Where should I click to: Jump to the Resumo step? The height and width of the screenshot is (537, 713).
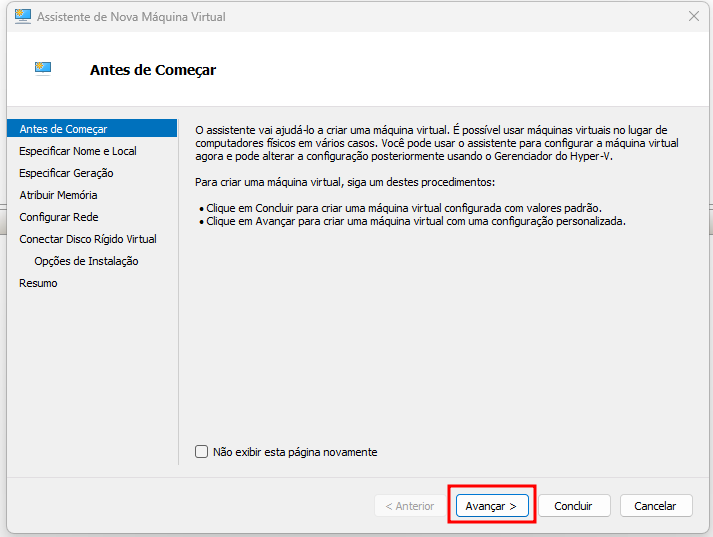(x=38, y=283)
